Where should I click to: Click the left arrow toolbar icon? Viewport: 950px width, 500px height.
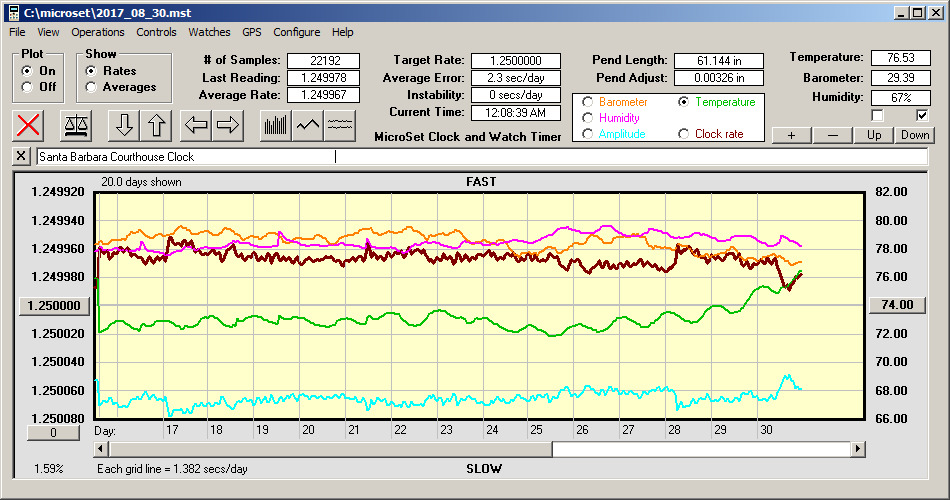point(196,125)
